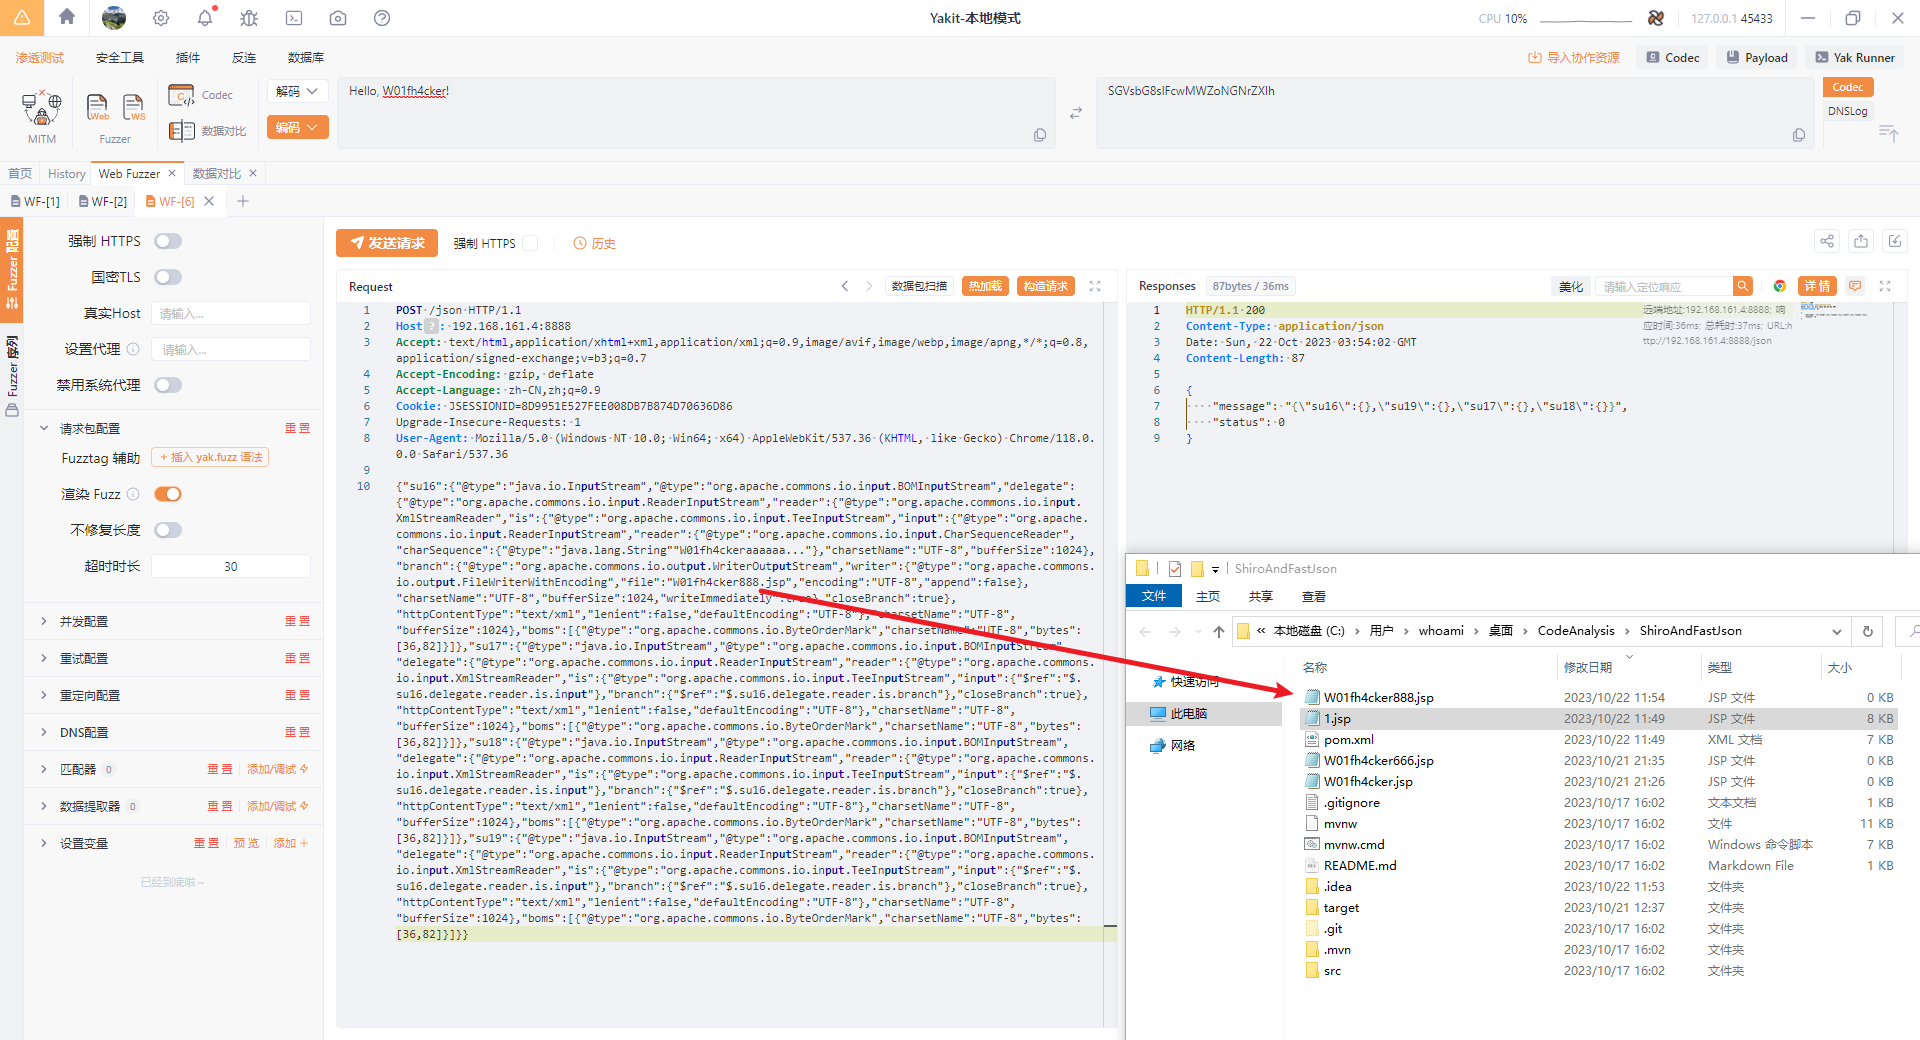Click 发送请求 to send the request
This screenshot has width=1920, height=1040.
[x=387, y=243]
